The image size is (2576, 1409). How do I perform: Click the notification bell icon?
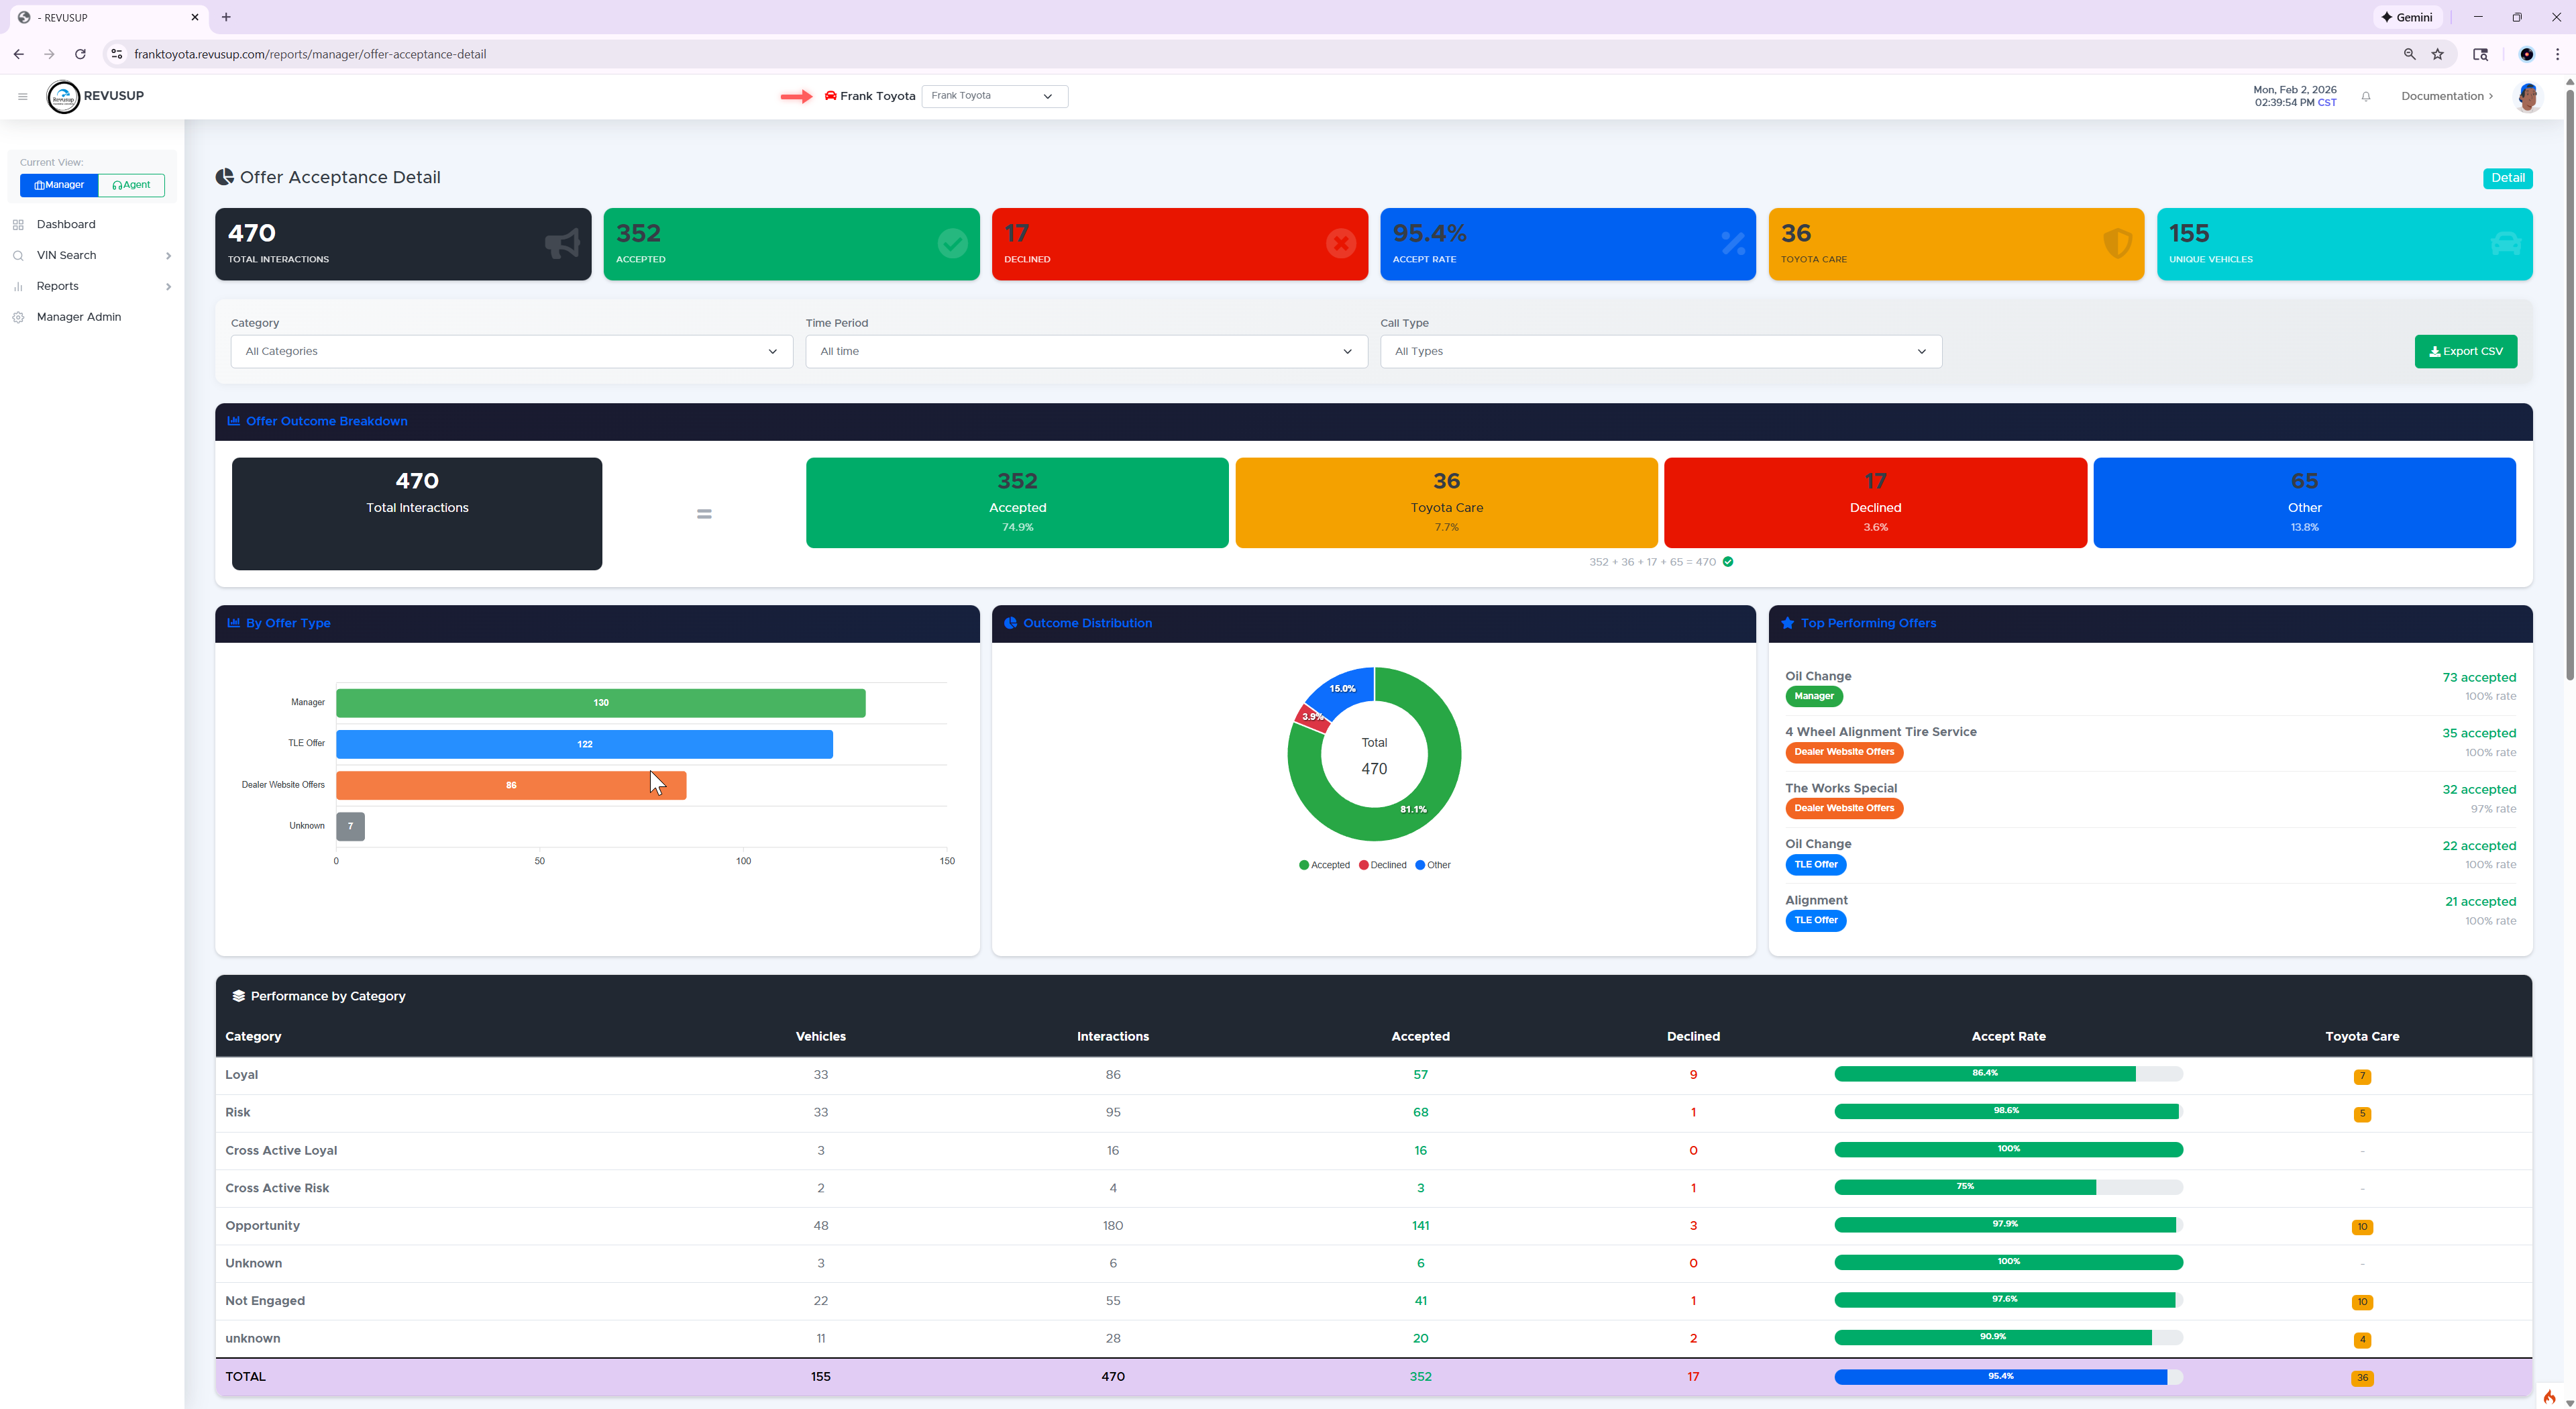point(2366,97)
